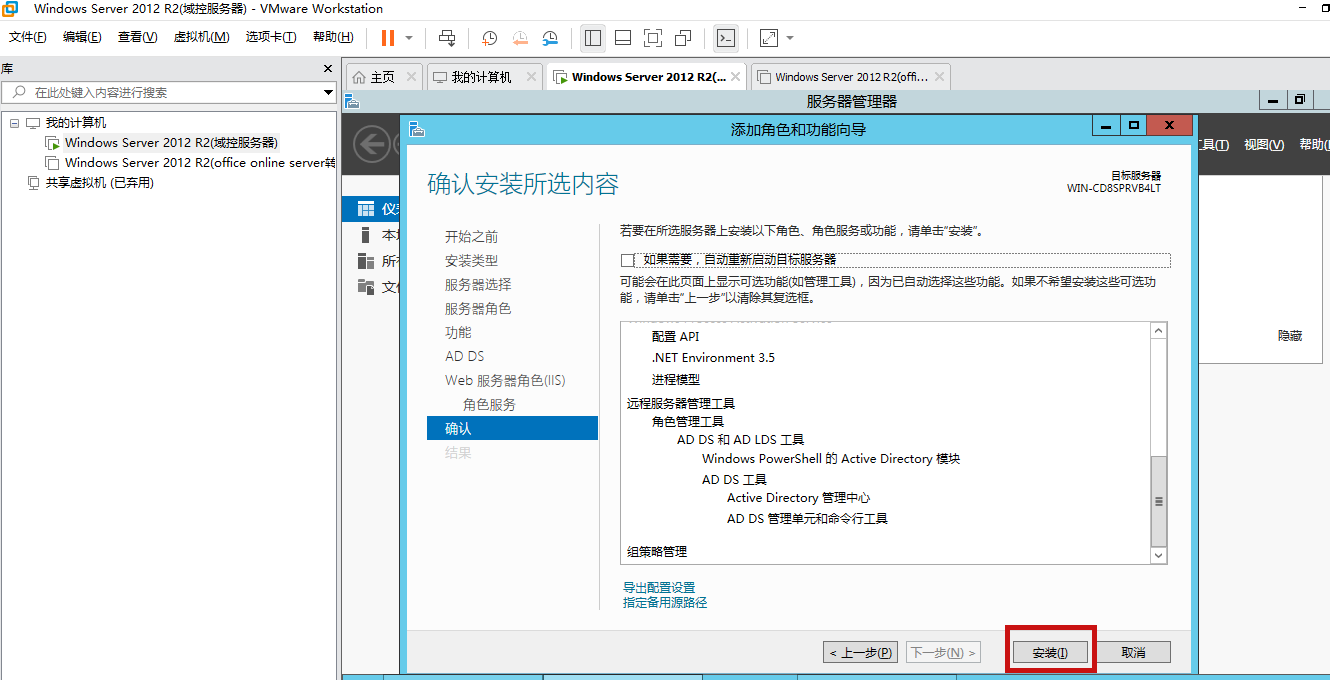This screenshot has width=1330, height=680.
Task: Click the local server icon in Server Manager sidebar
Action: pyautogui.click(x=365, y=235)
